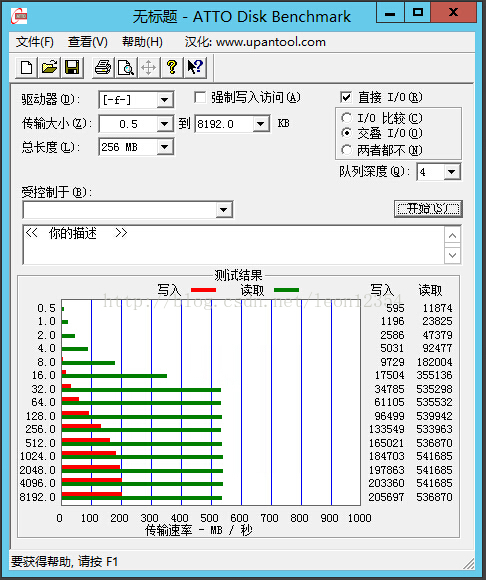Click read value 539942
This screenshot has width=486, height=580.
point(434,416)
